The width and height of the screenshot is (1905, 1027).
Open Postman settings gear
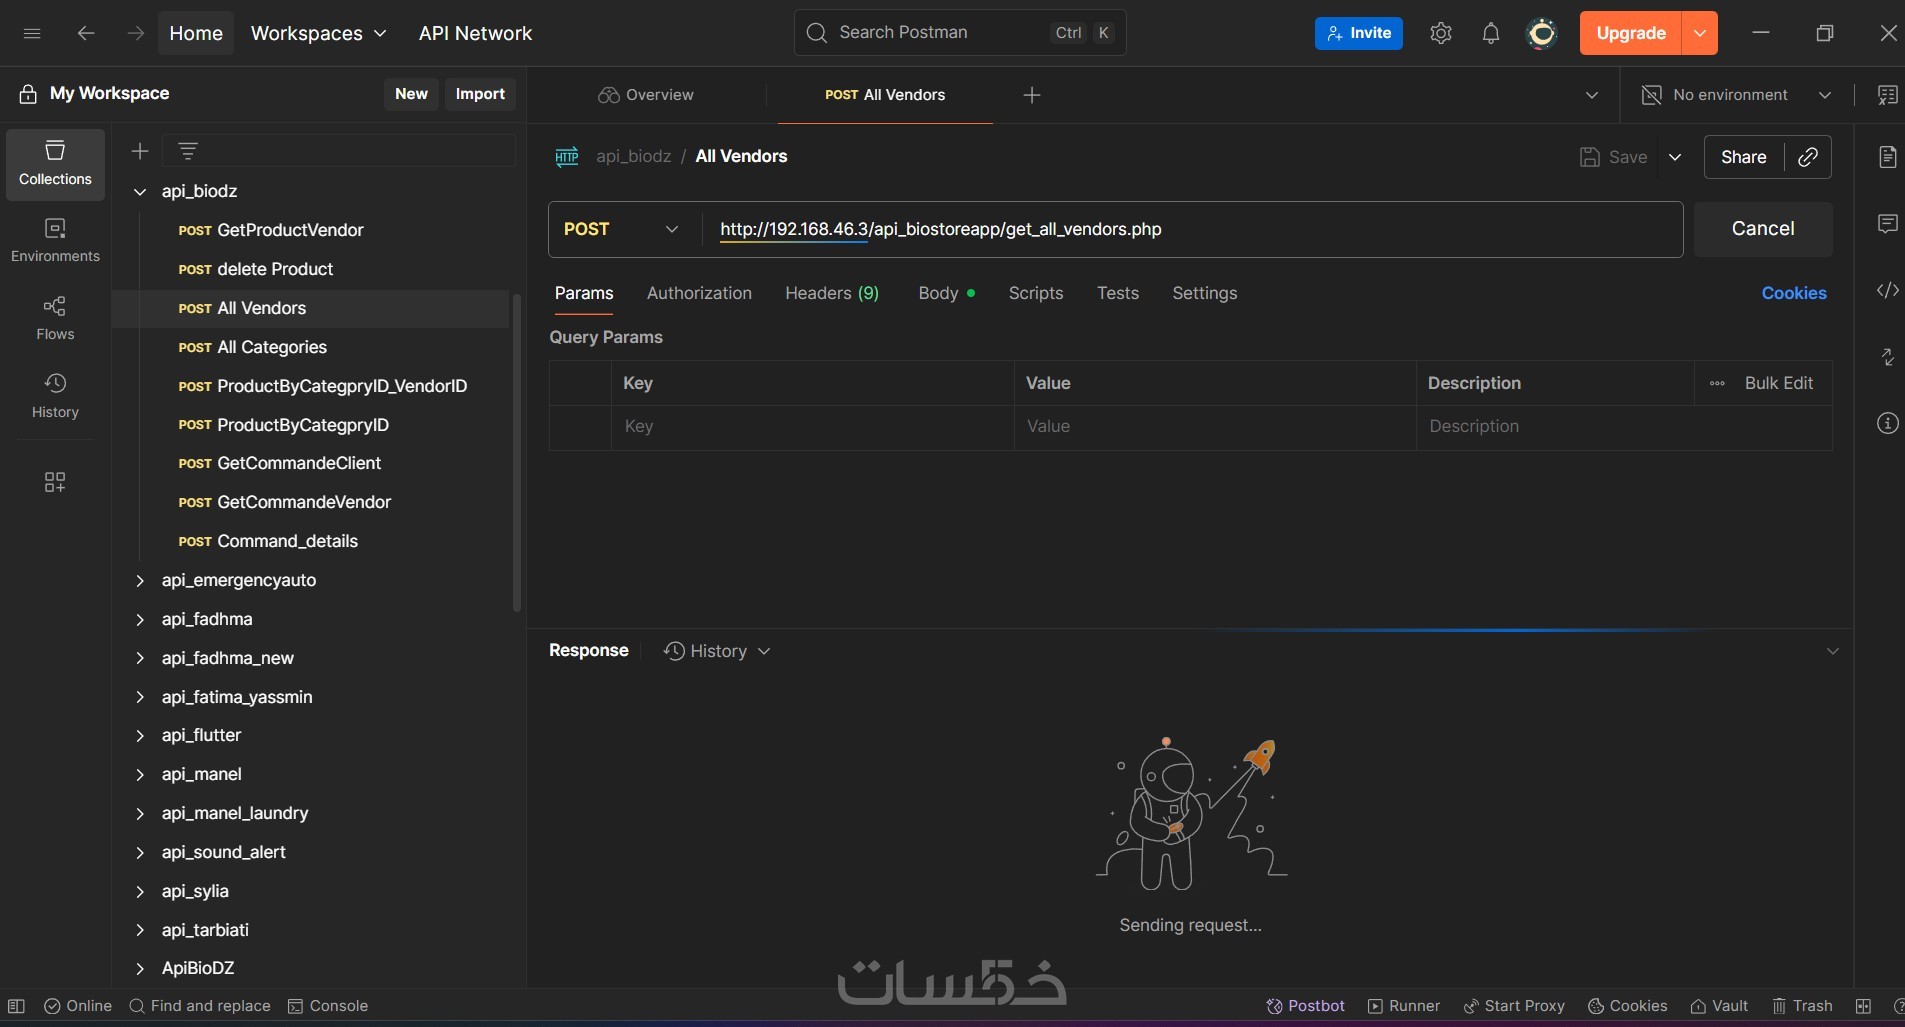click(x=1441, y=33)
